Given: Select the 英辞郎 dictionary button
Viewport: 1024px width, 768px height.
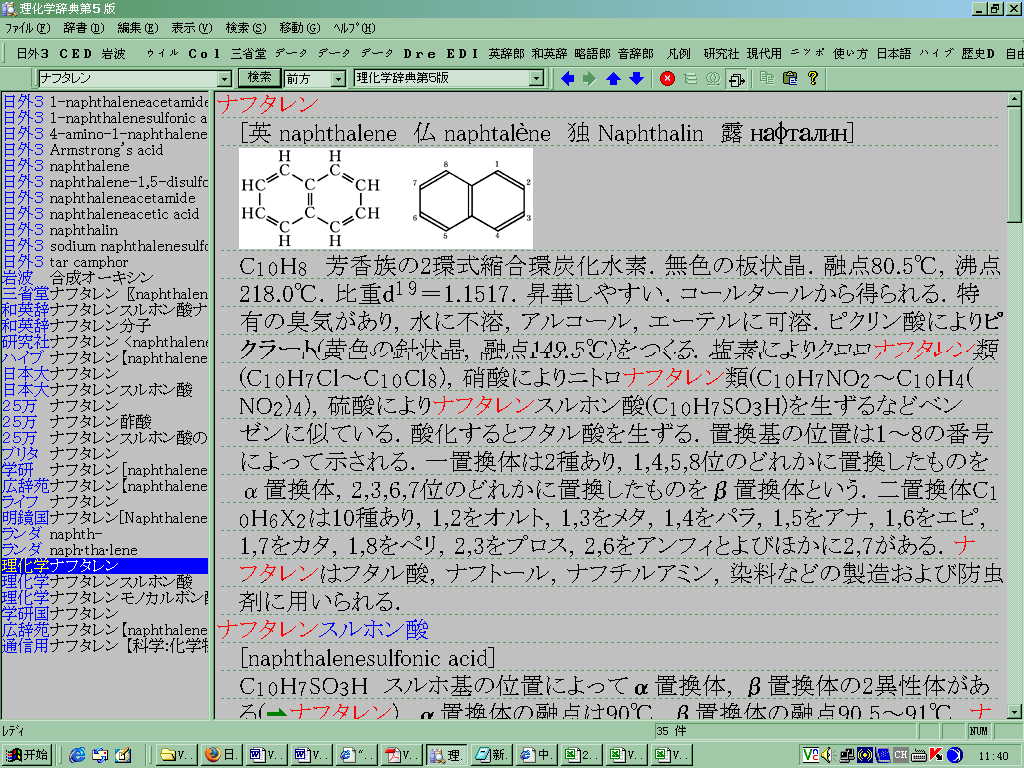Looking at the screenshot, I should pyautogui.click(x=506, y=54).
